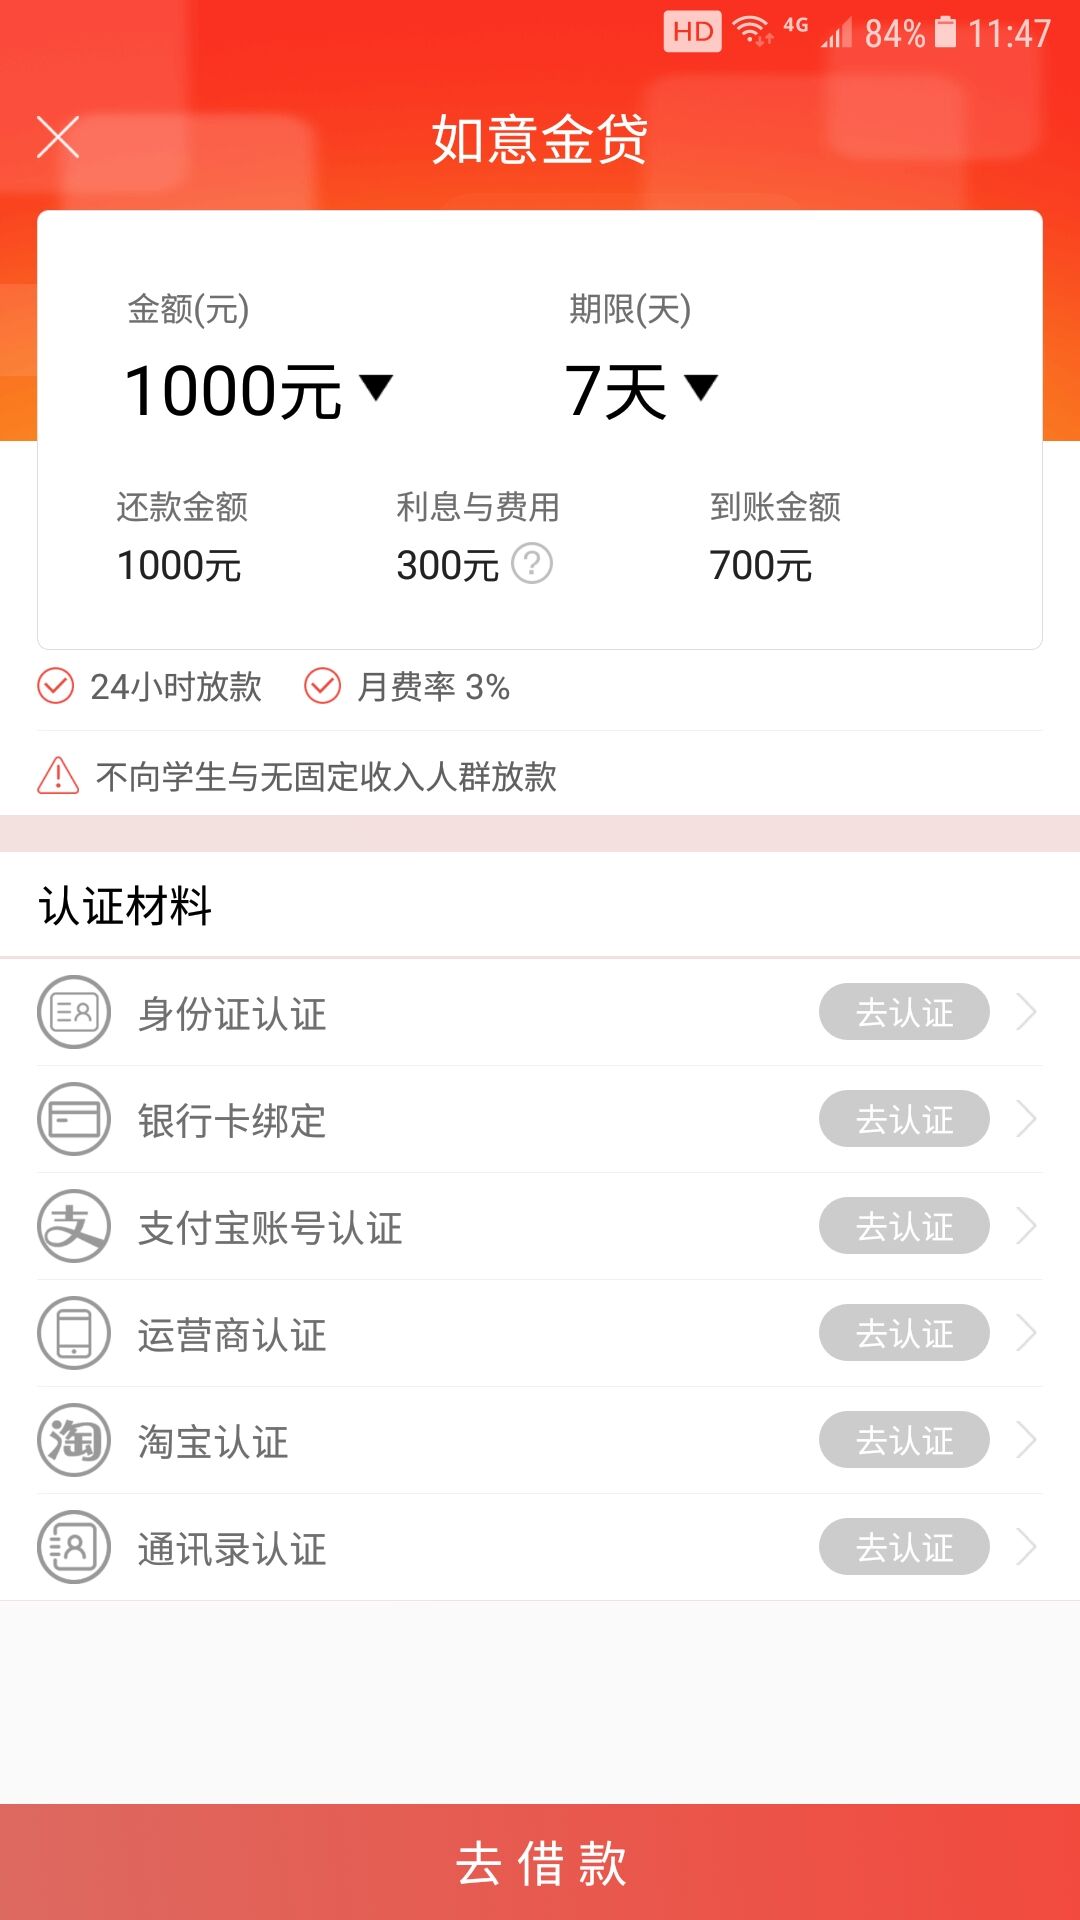Tap the contacts verification icon
The image size is (1080, 1920).
click(73, 1547)
